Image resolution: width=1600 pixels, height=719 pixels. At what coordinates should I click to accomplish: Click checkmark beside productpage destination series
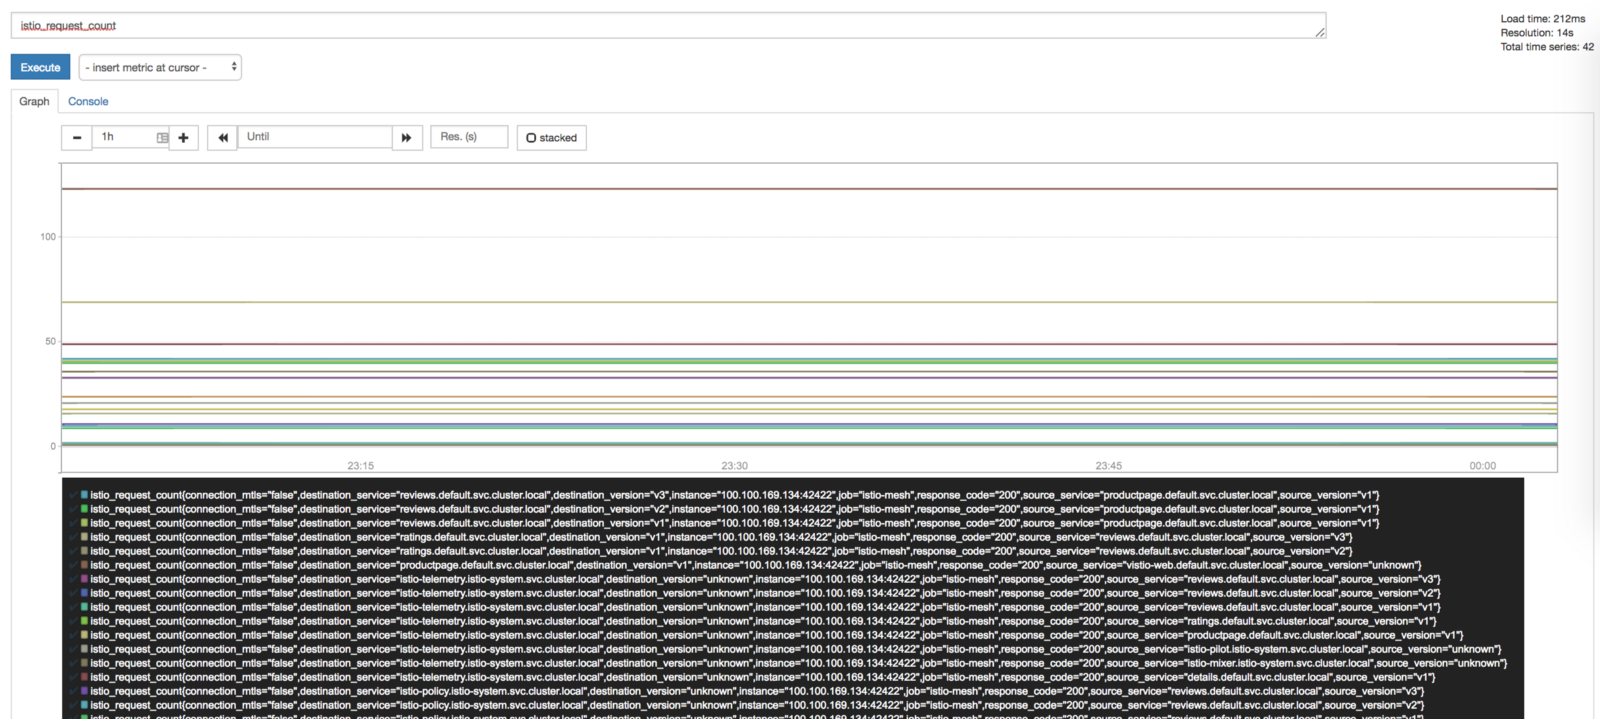click(x=74, y=565)
